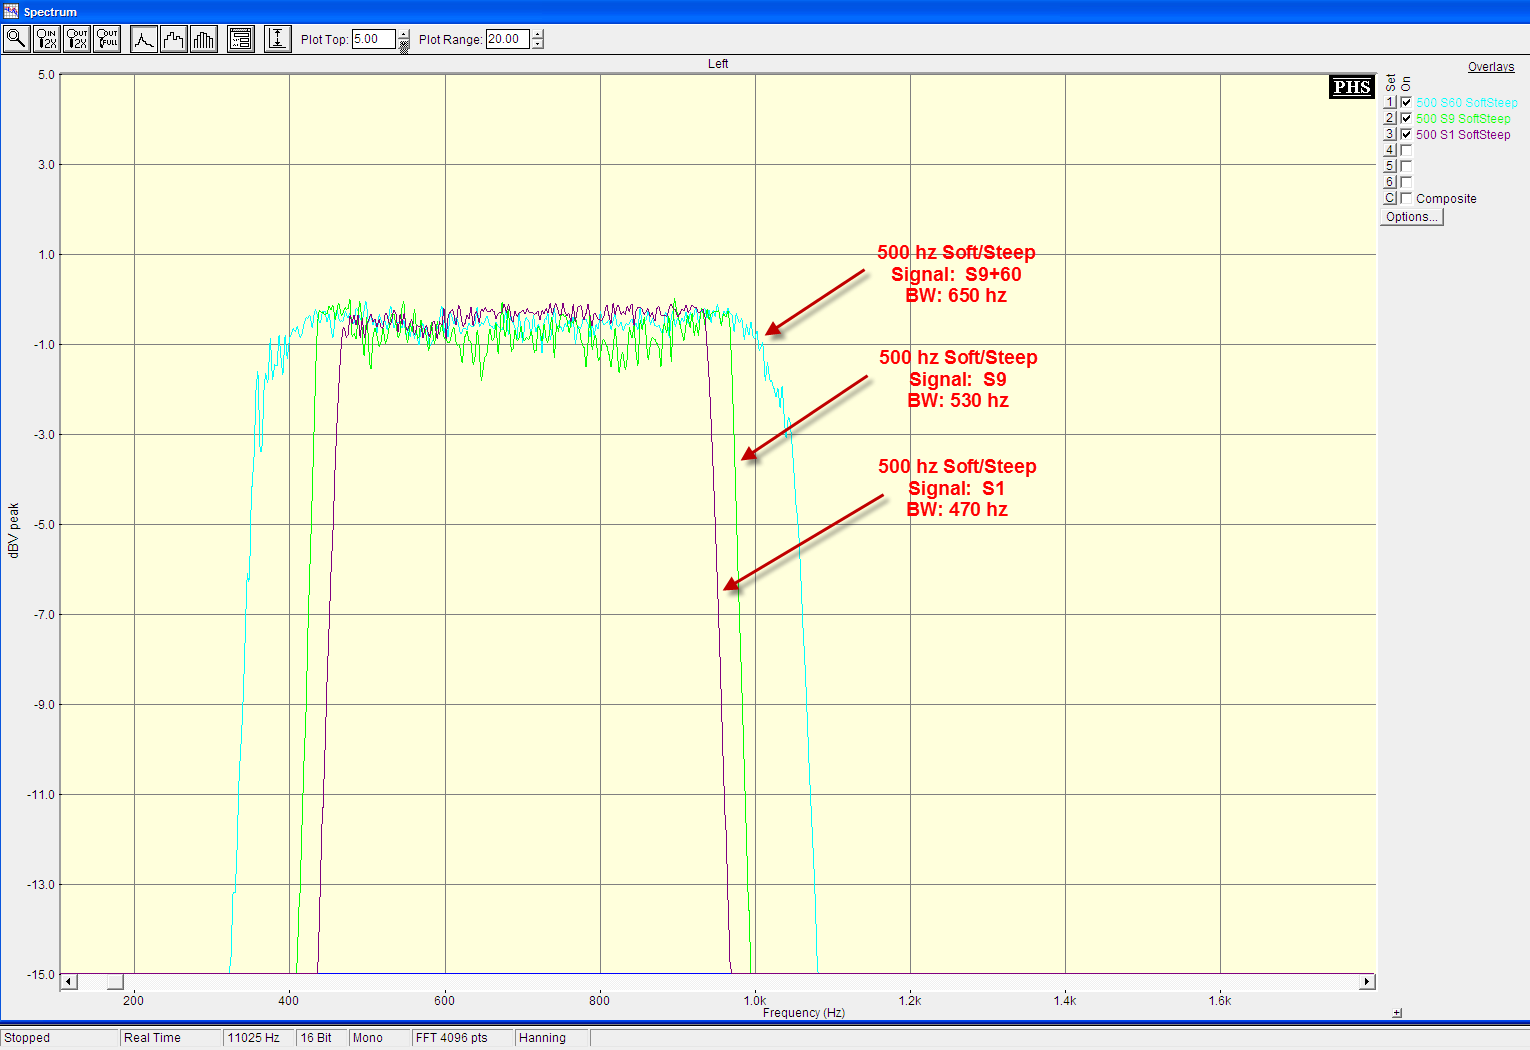Switch to stepped plot display mode
This screenshot has height=1050, width=1530.
point(174,39)
